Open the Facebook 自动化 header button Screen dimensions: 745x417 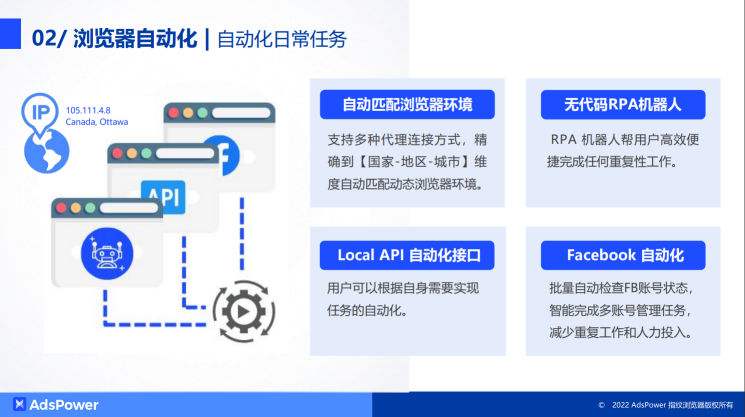pyautogui.click(x=622, y=256)
